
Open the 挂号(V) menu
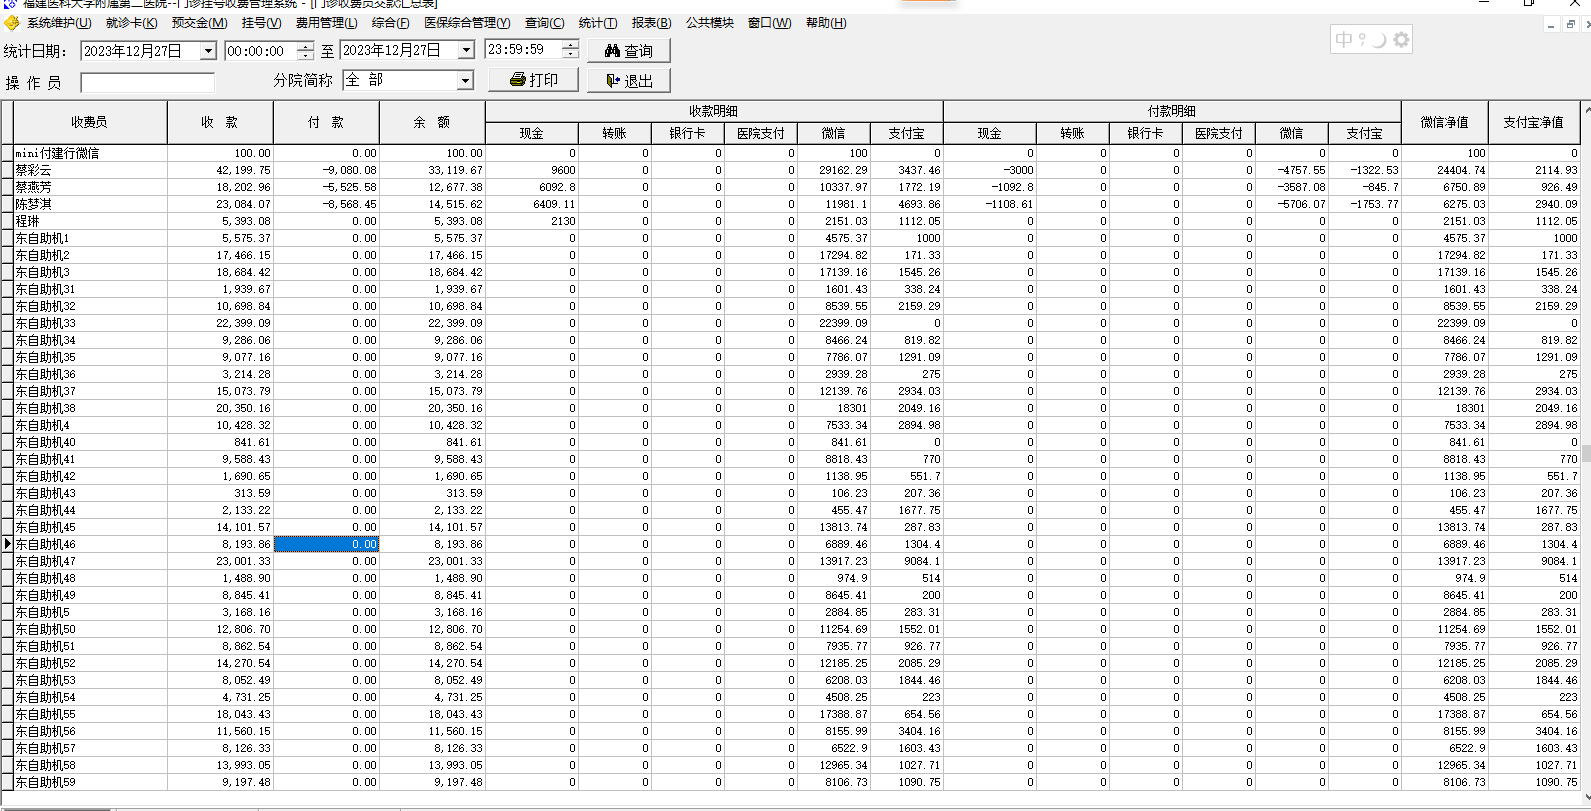point(262,23)
